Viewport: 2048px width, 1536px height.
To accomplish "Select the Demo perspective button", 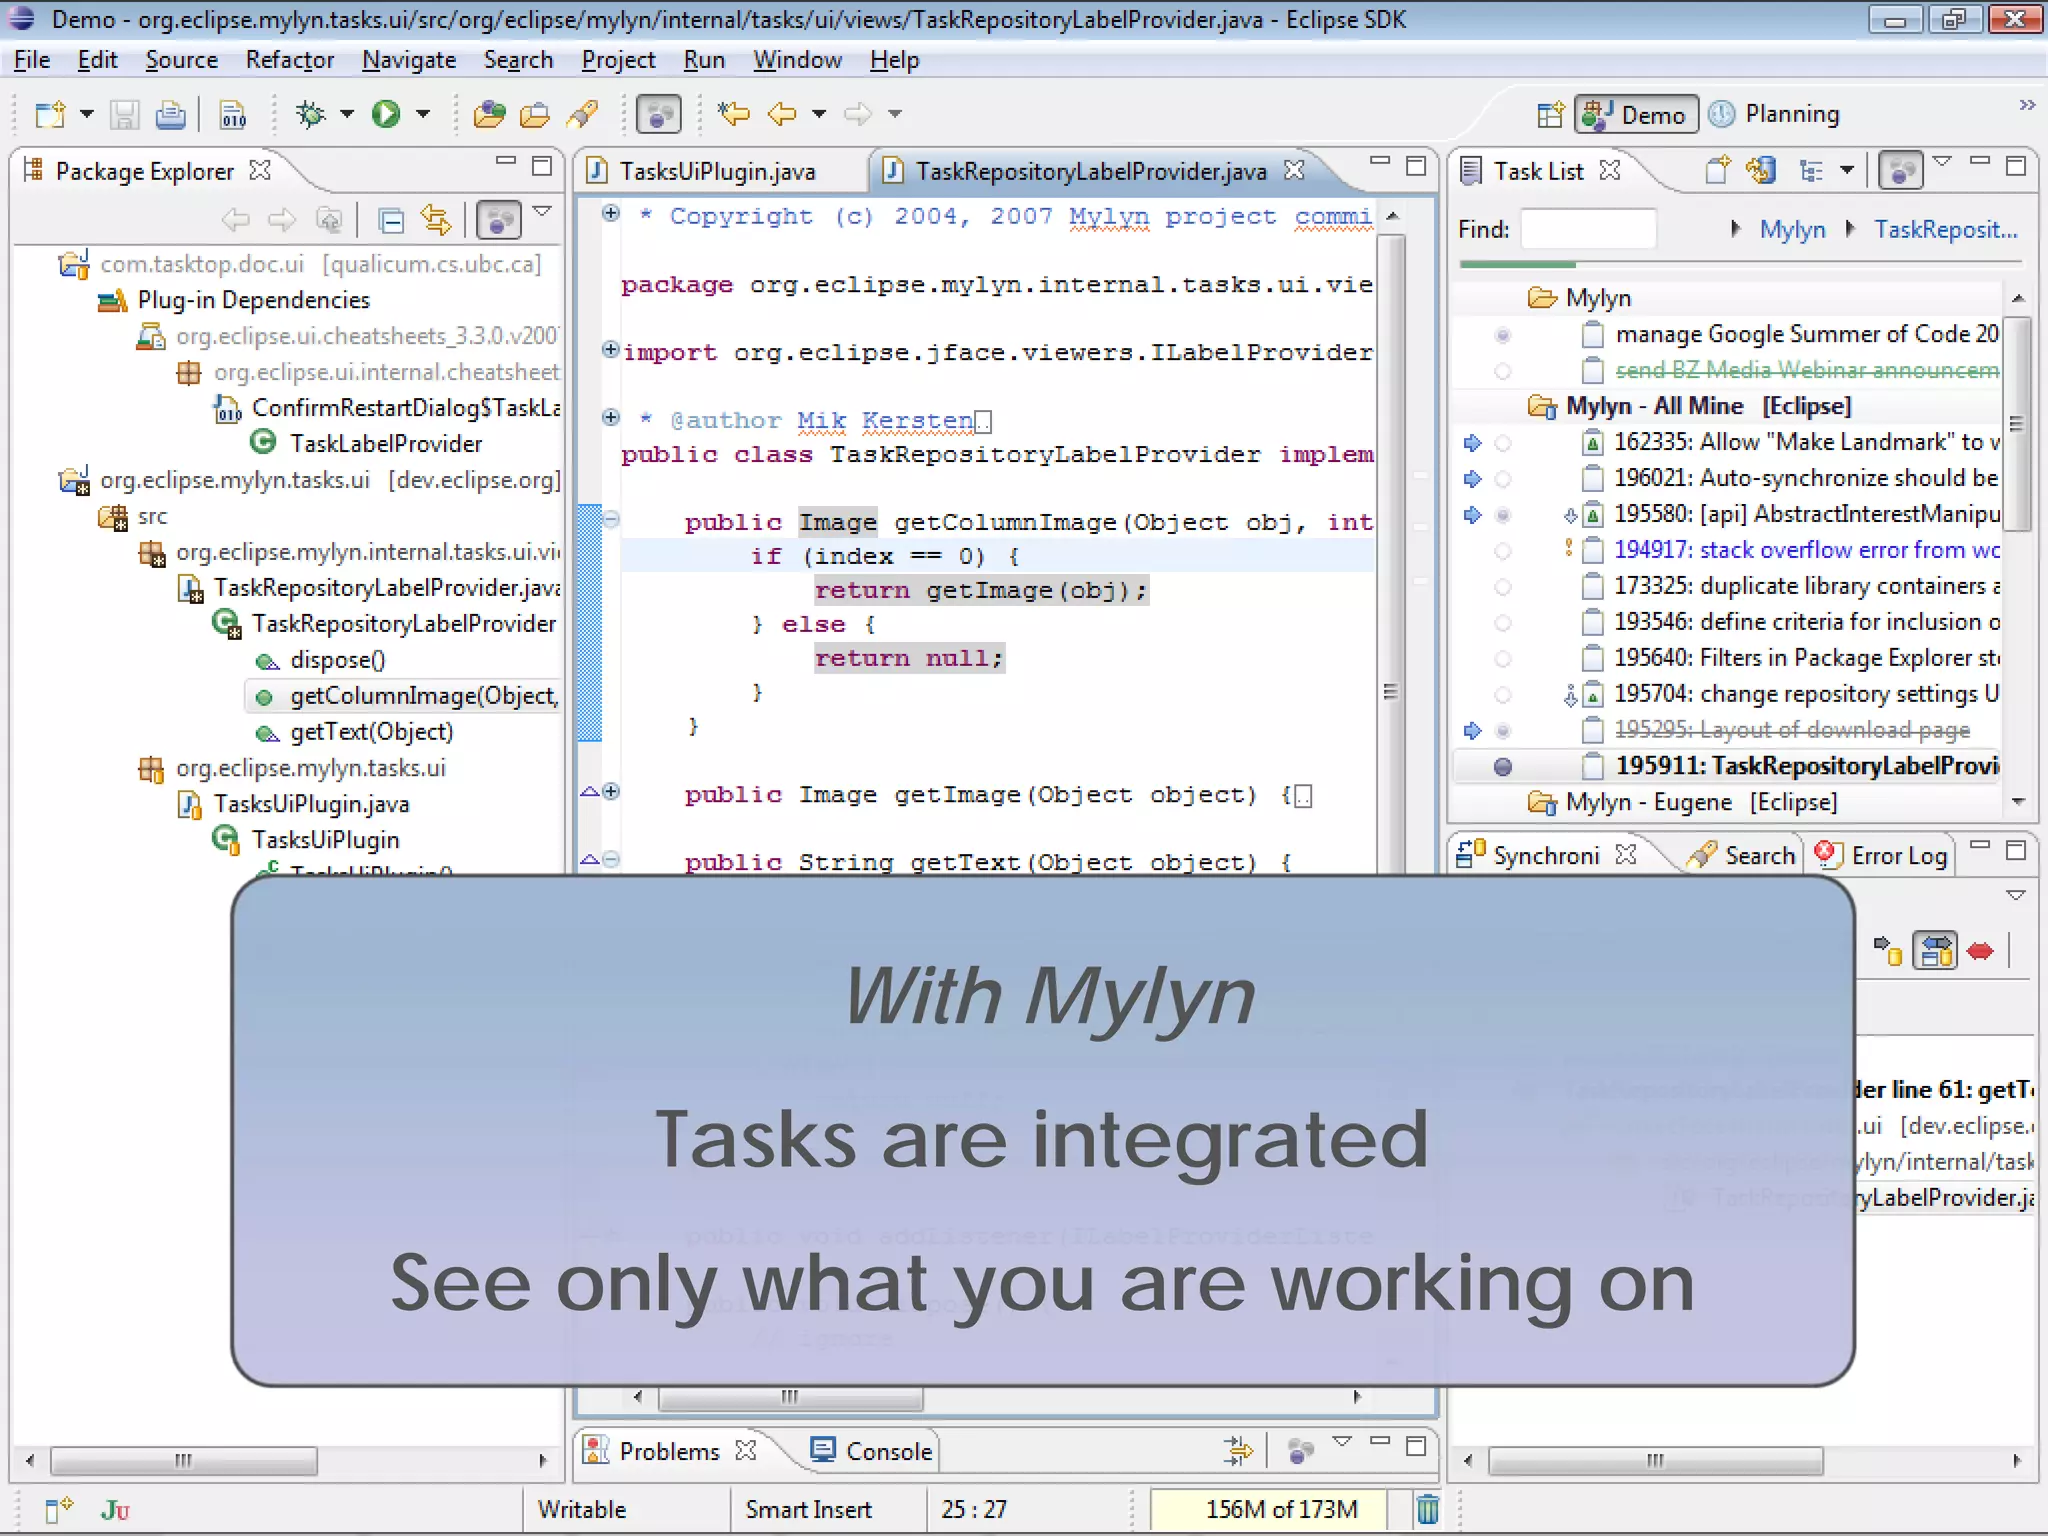I will click(1636, 114).
